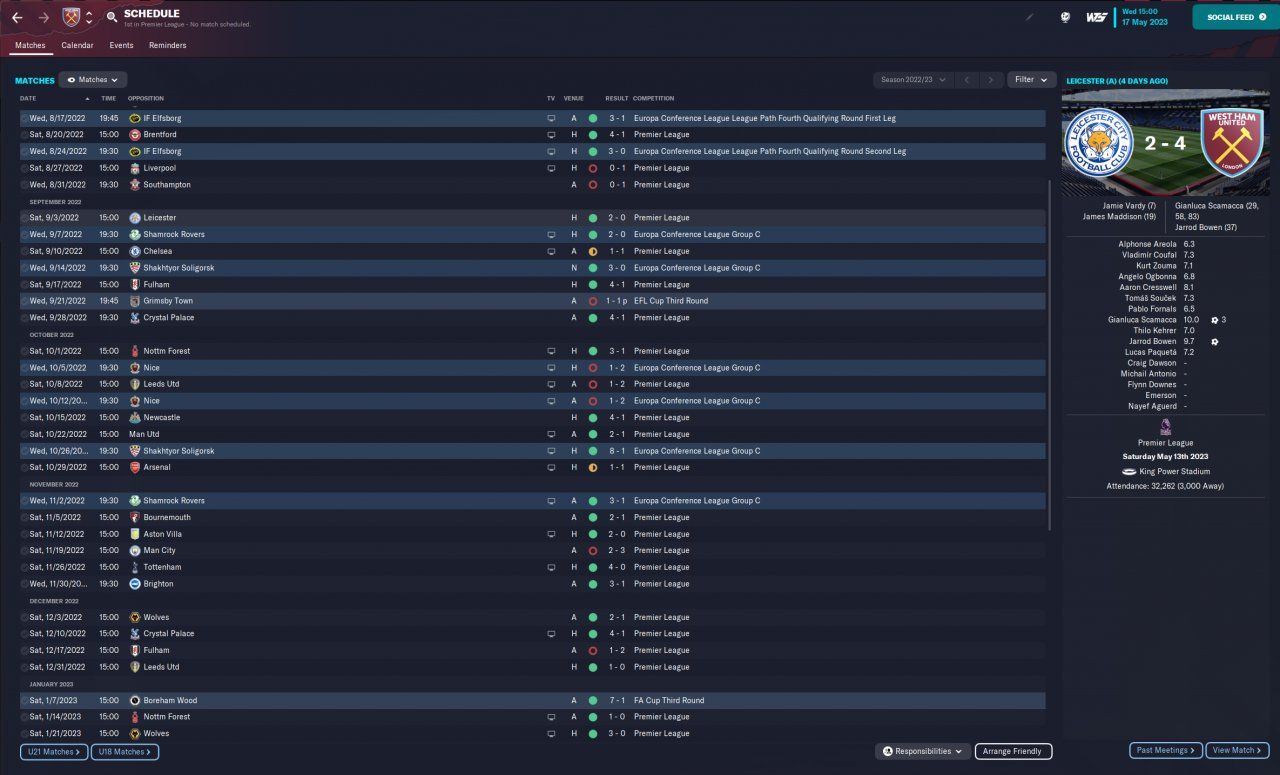The width and height of the screenshot is (1280, 775).
Task: Switch to the Matches tab
Action: 29,46
